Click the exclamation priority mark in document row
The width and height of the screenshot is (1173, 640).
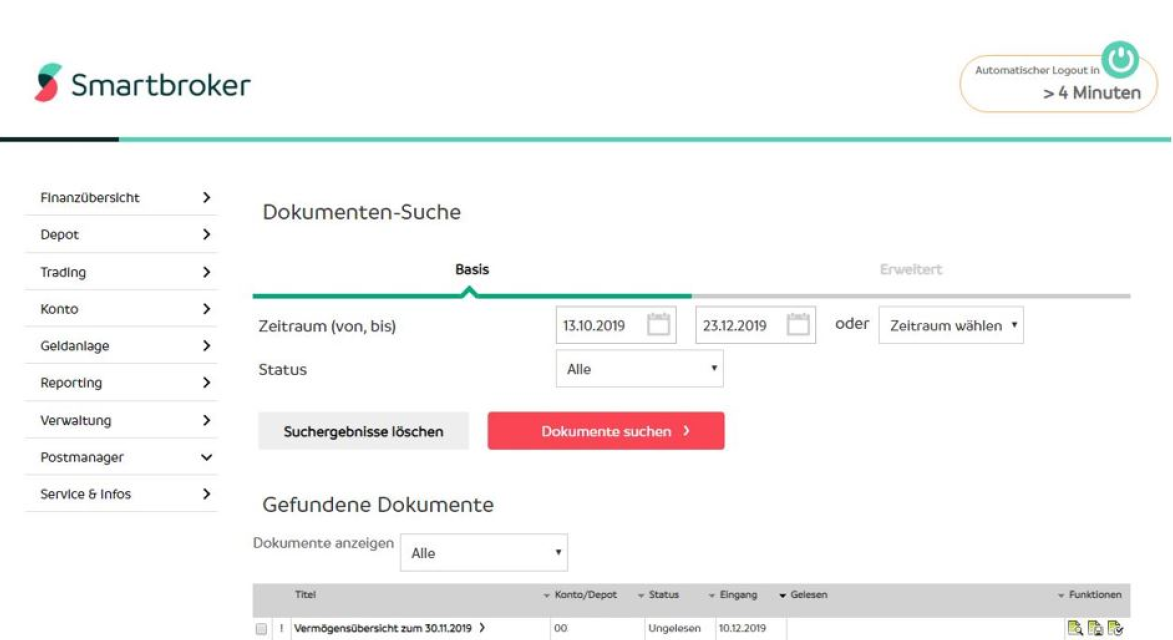281,628
